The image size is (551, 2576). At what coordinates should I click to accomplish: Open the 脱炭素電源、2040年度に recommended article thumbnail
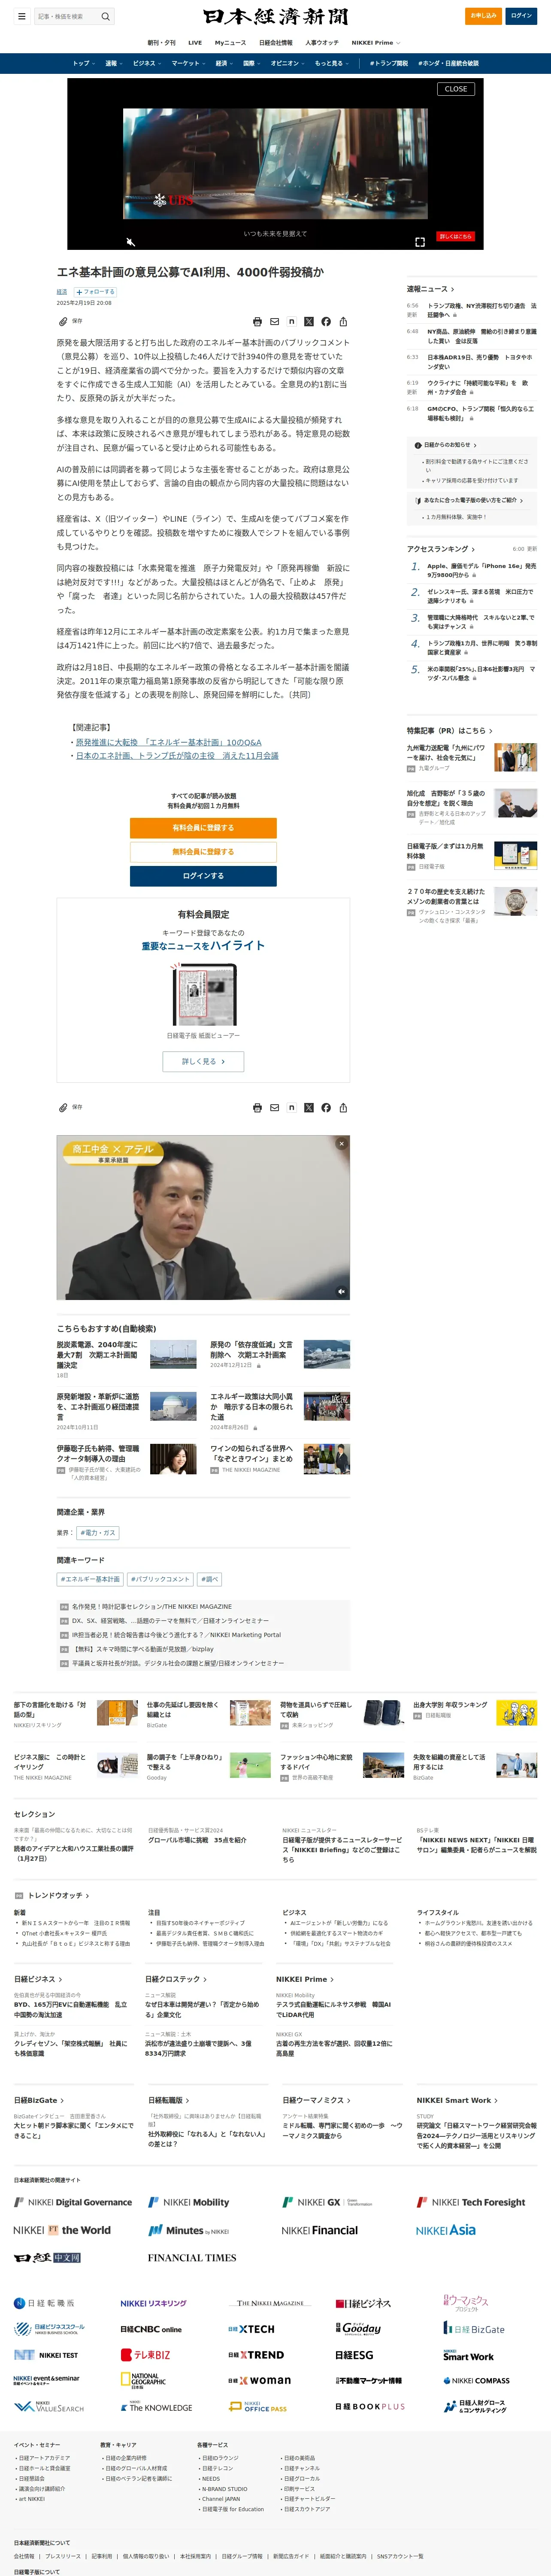click(173, 1354)
